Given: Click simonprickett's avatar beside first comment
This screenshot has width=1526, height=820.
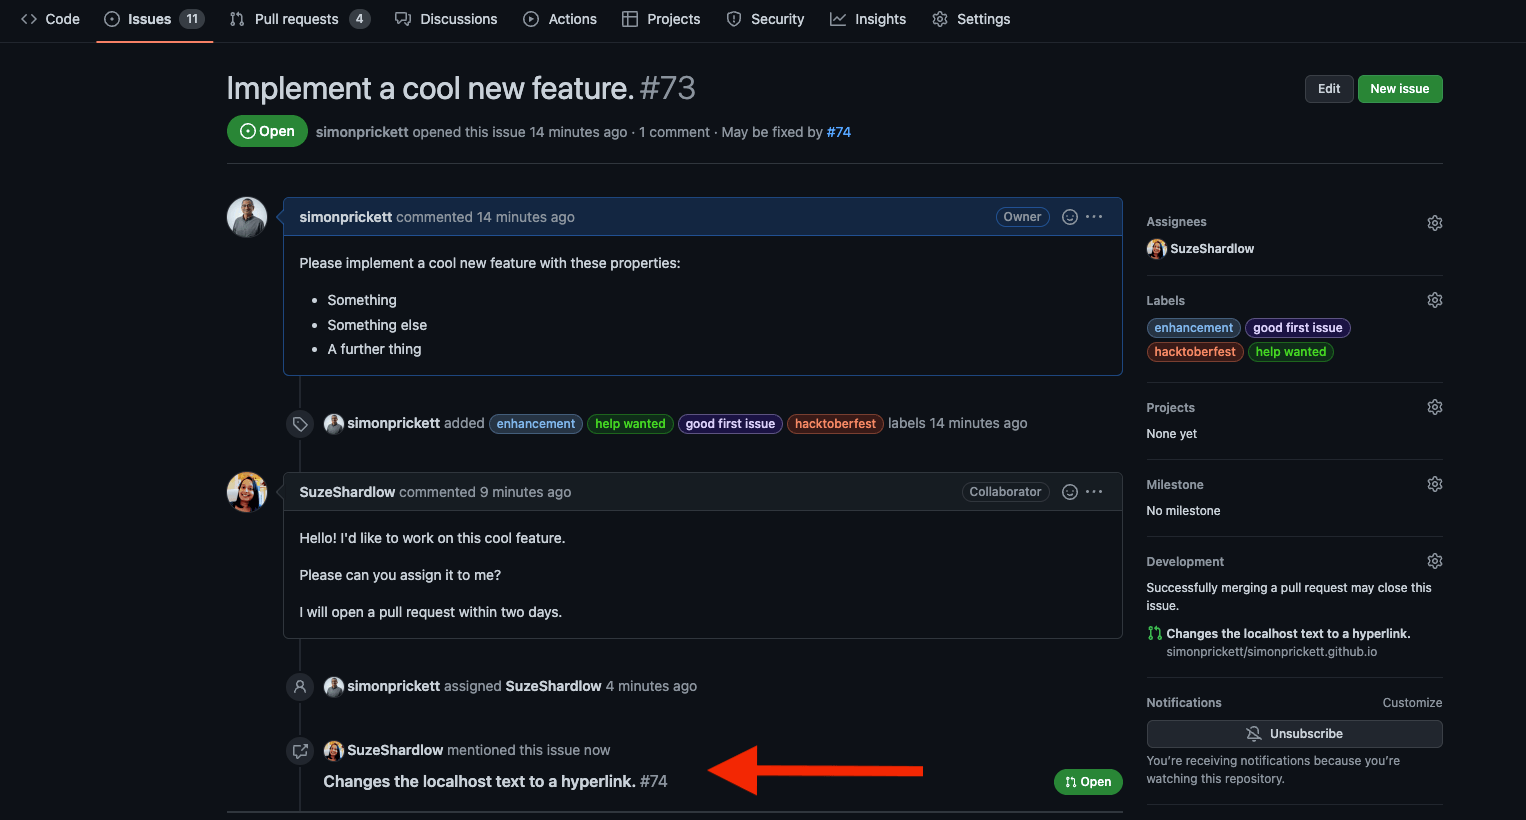Looking at the screenshot, I should 247,217.
